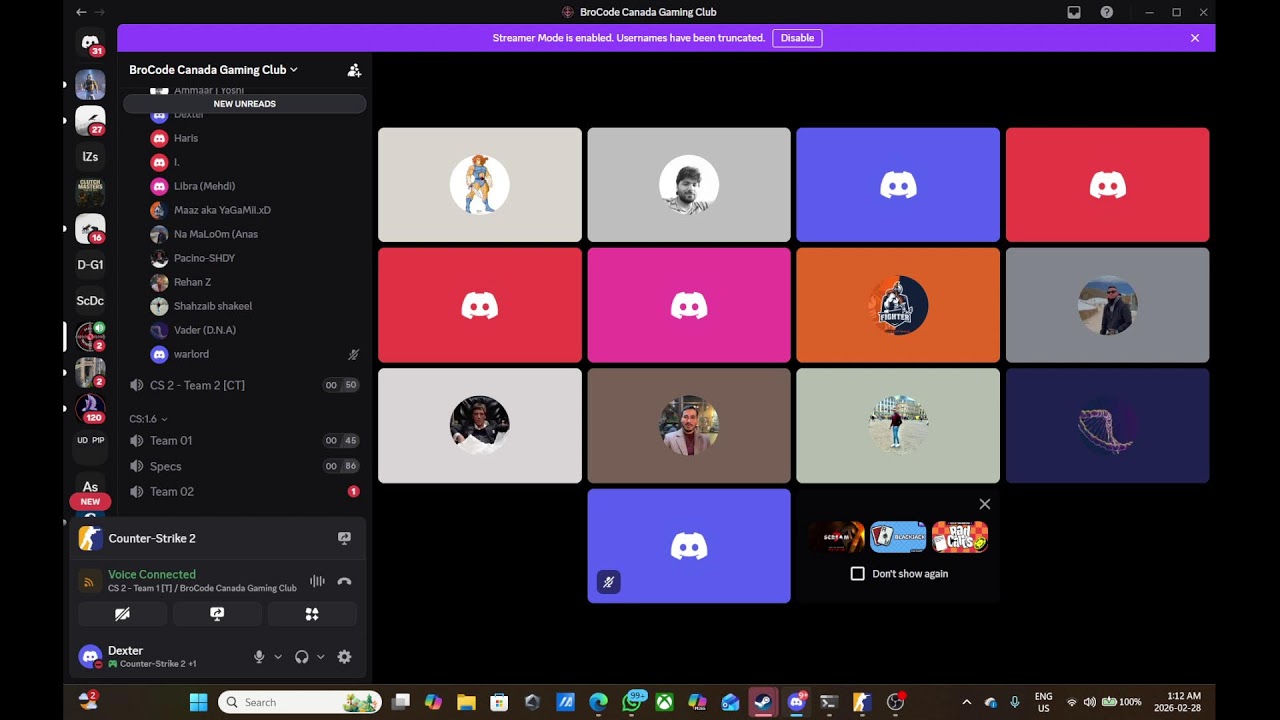Viewport: 1280px width, 720px height.
Task: Open WhatsApp from the taskbar
Action: pyautogui.click(x=632, y=702)
